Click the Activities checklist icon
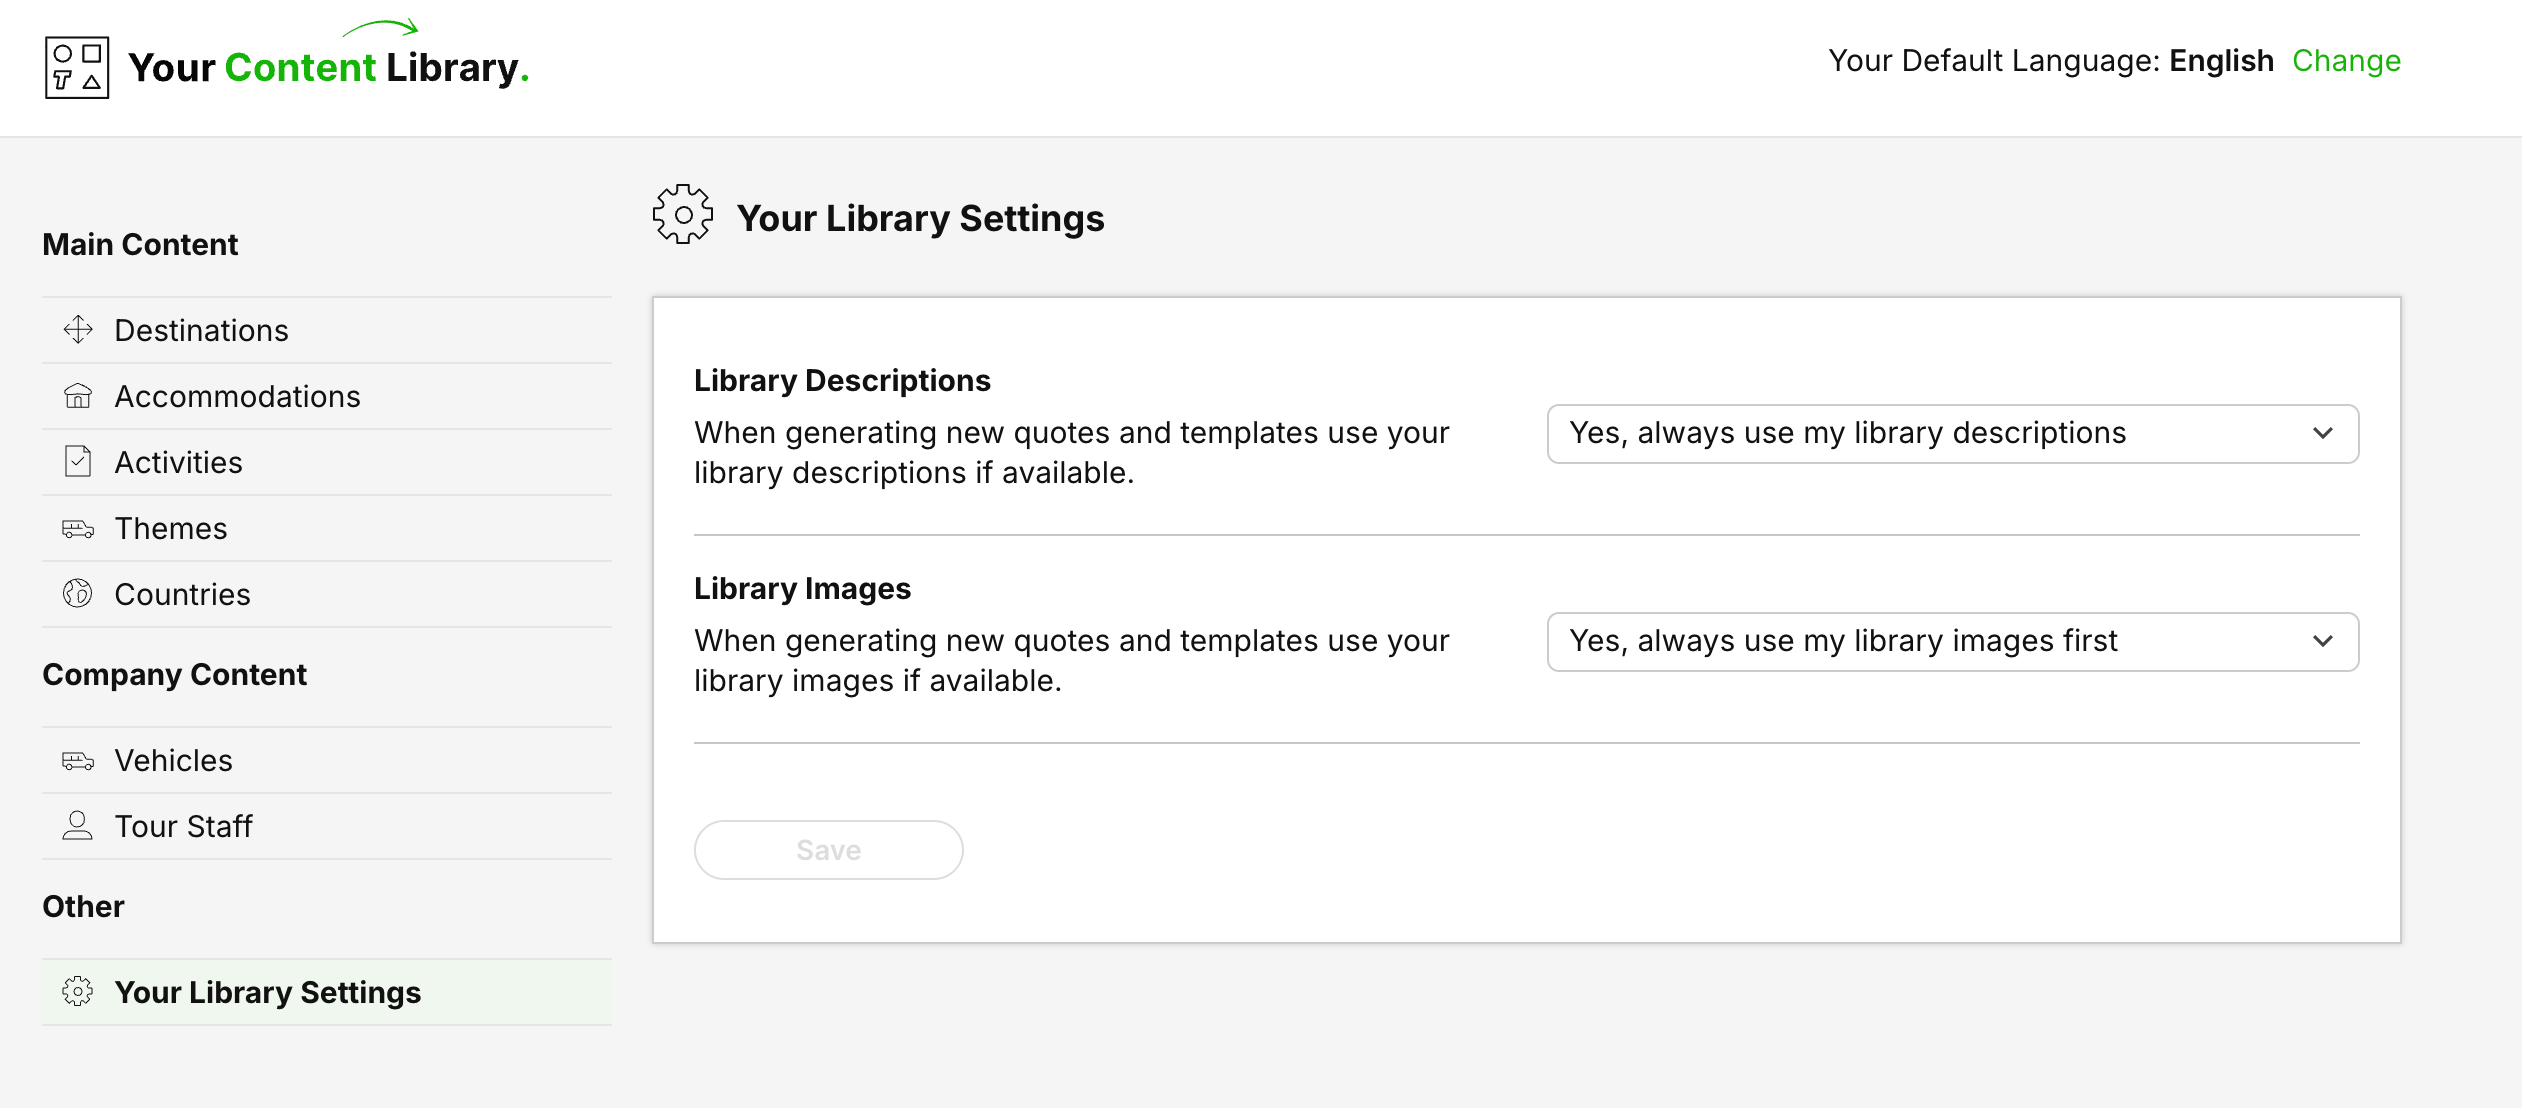2522x1108 pixels. coord(78,462)
